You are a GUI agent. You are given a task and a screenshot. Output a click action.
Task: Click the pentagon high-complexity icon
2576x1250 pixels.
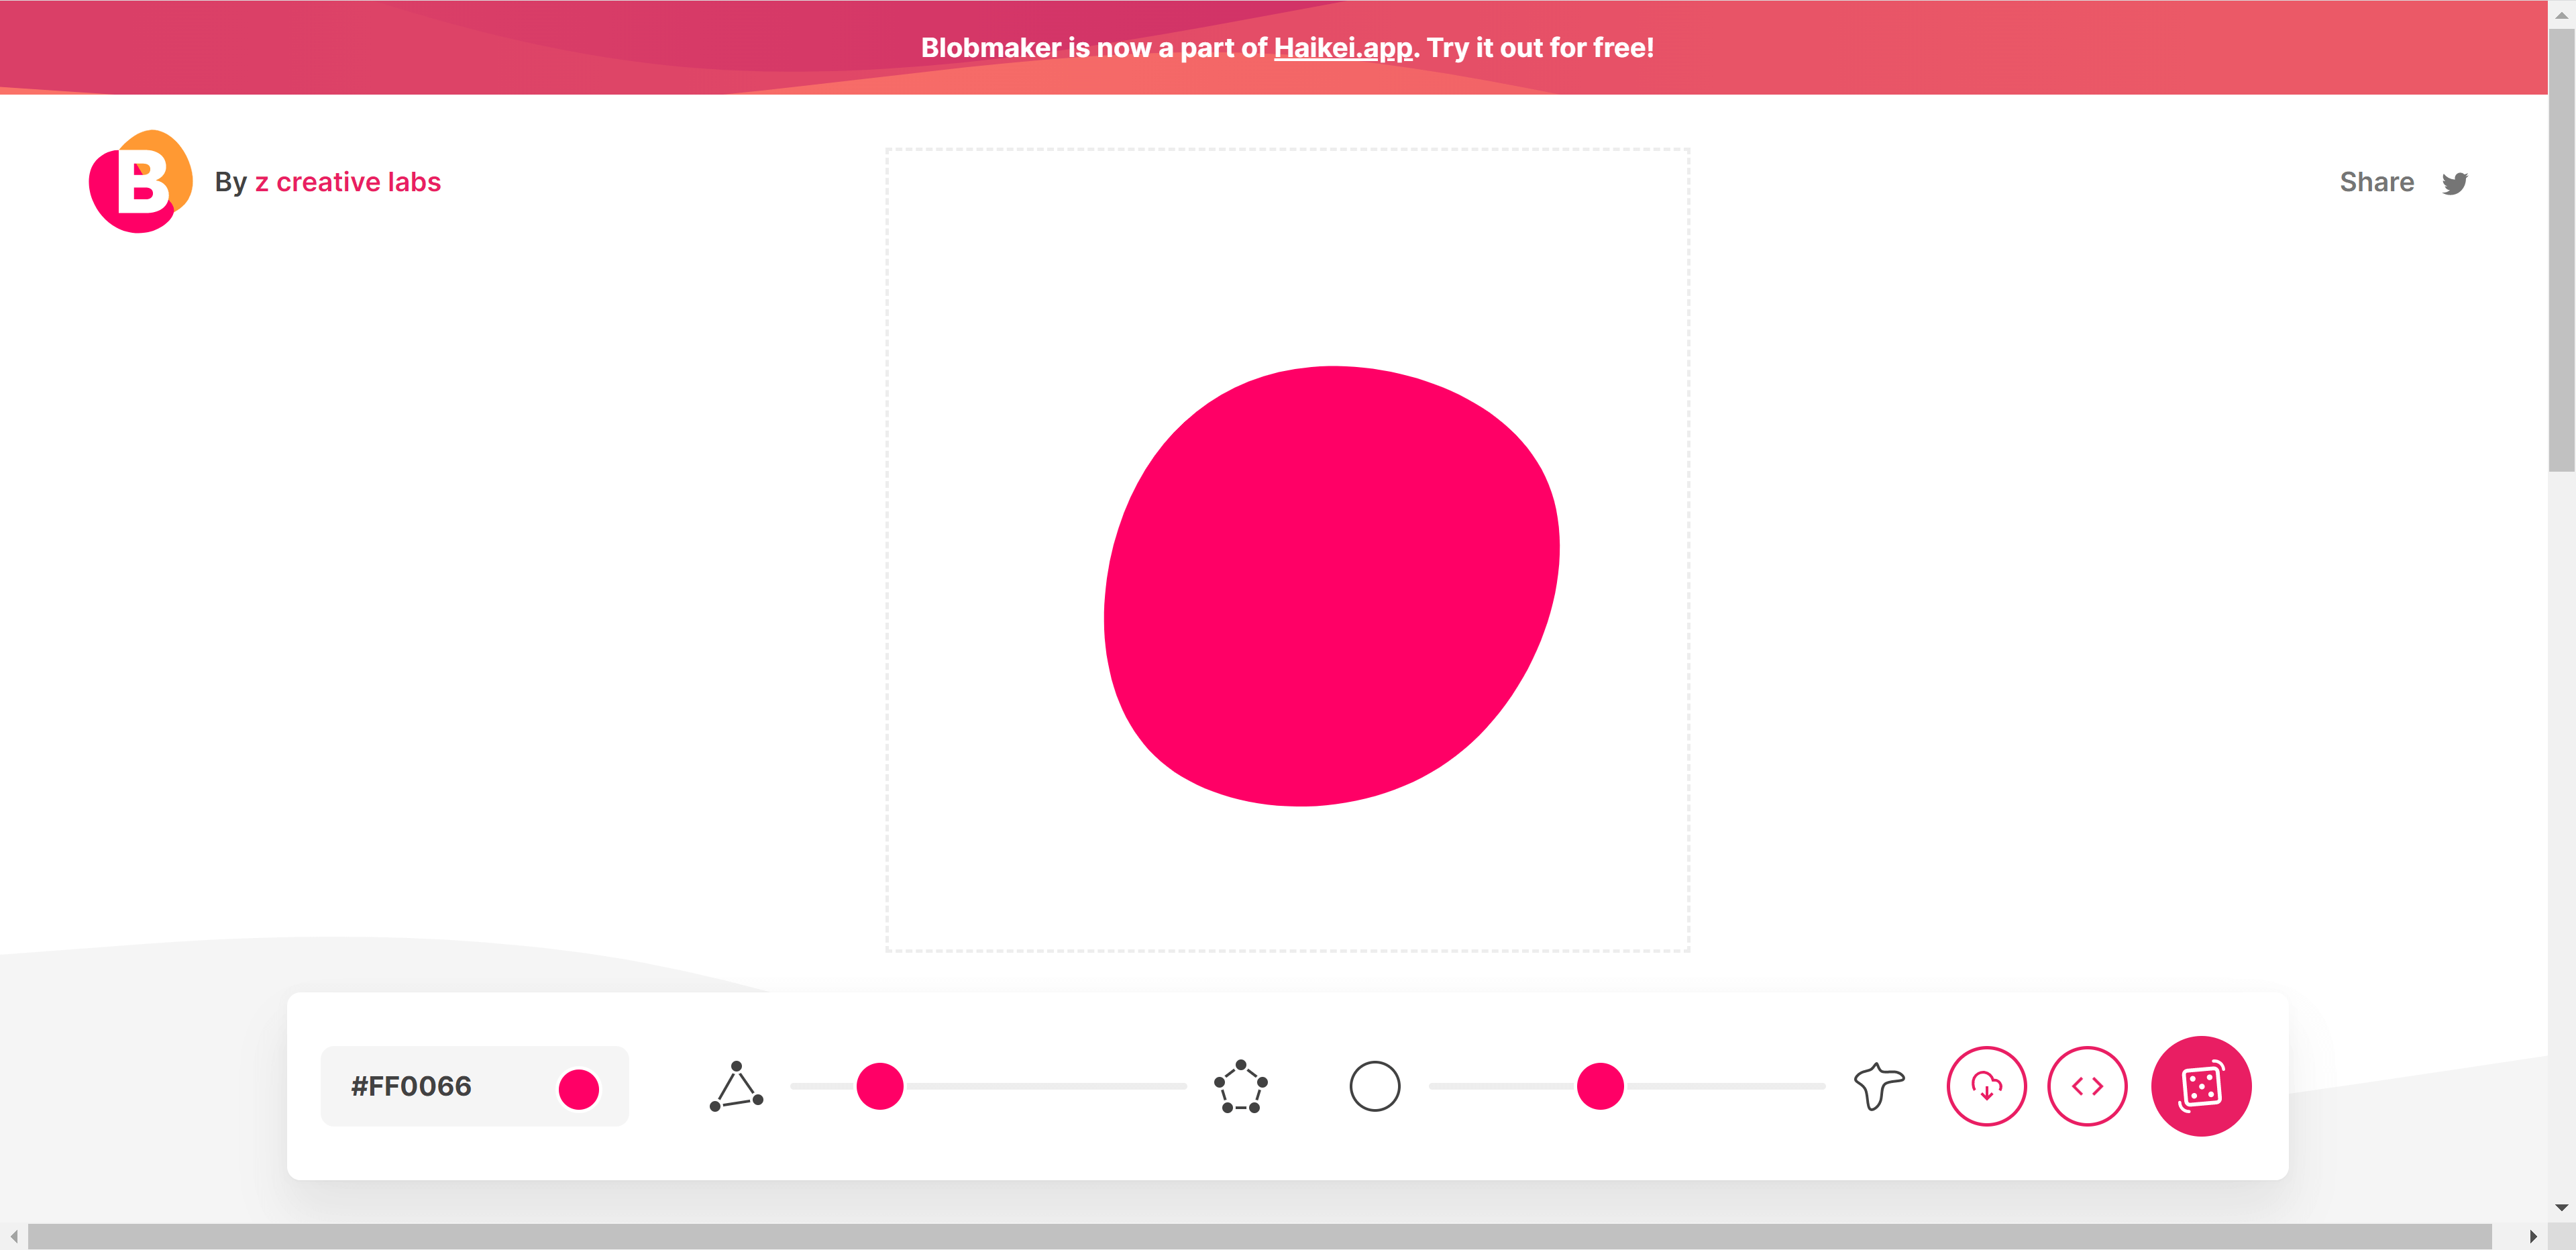point(1240,1086)
